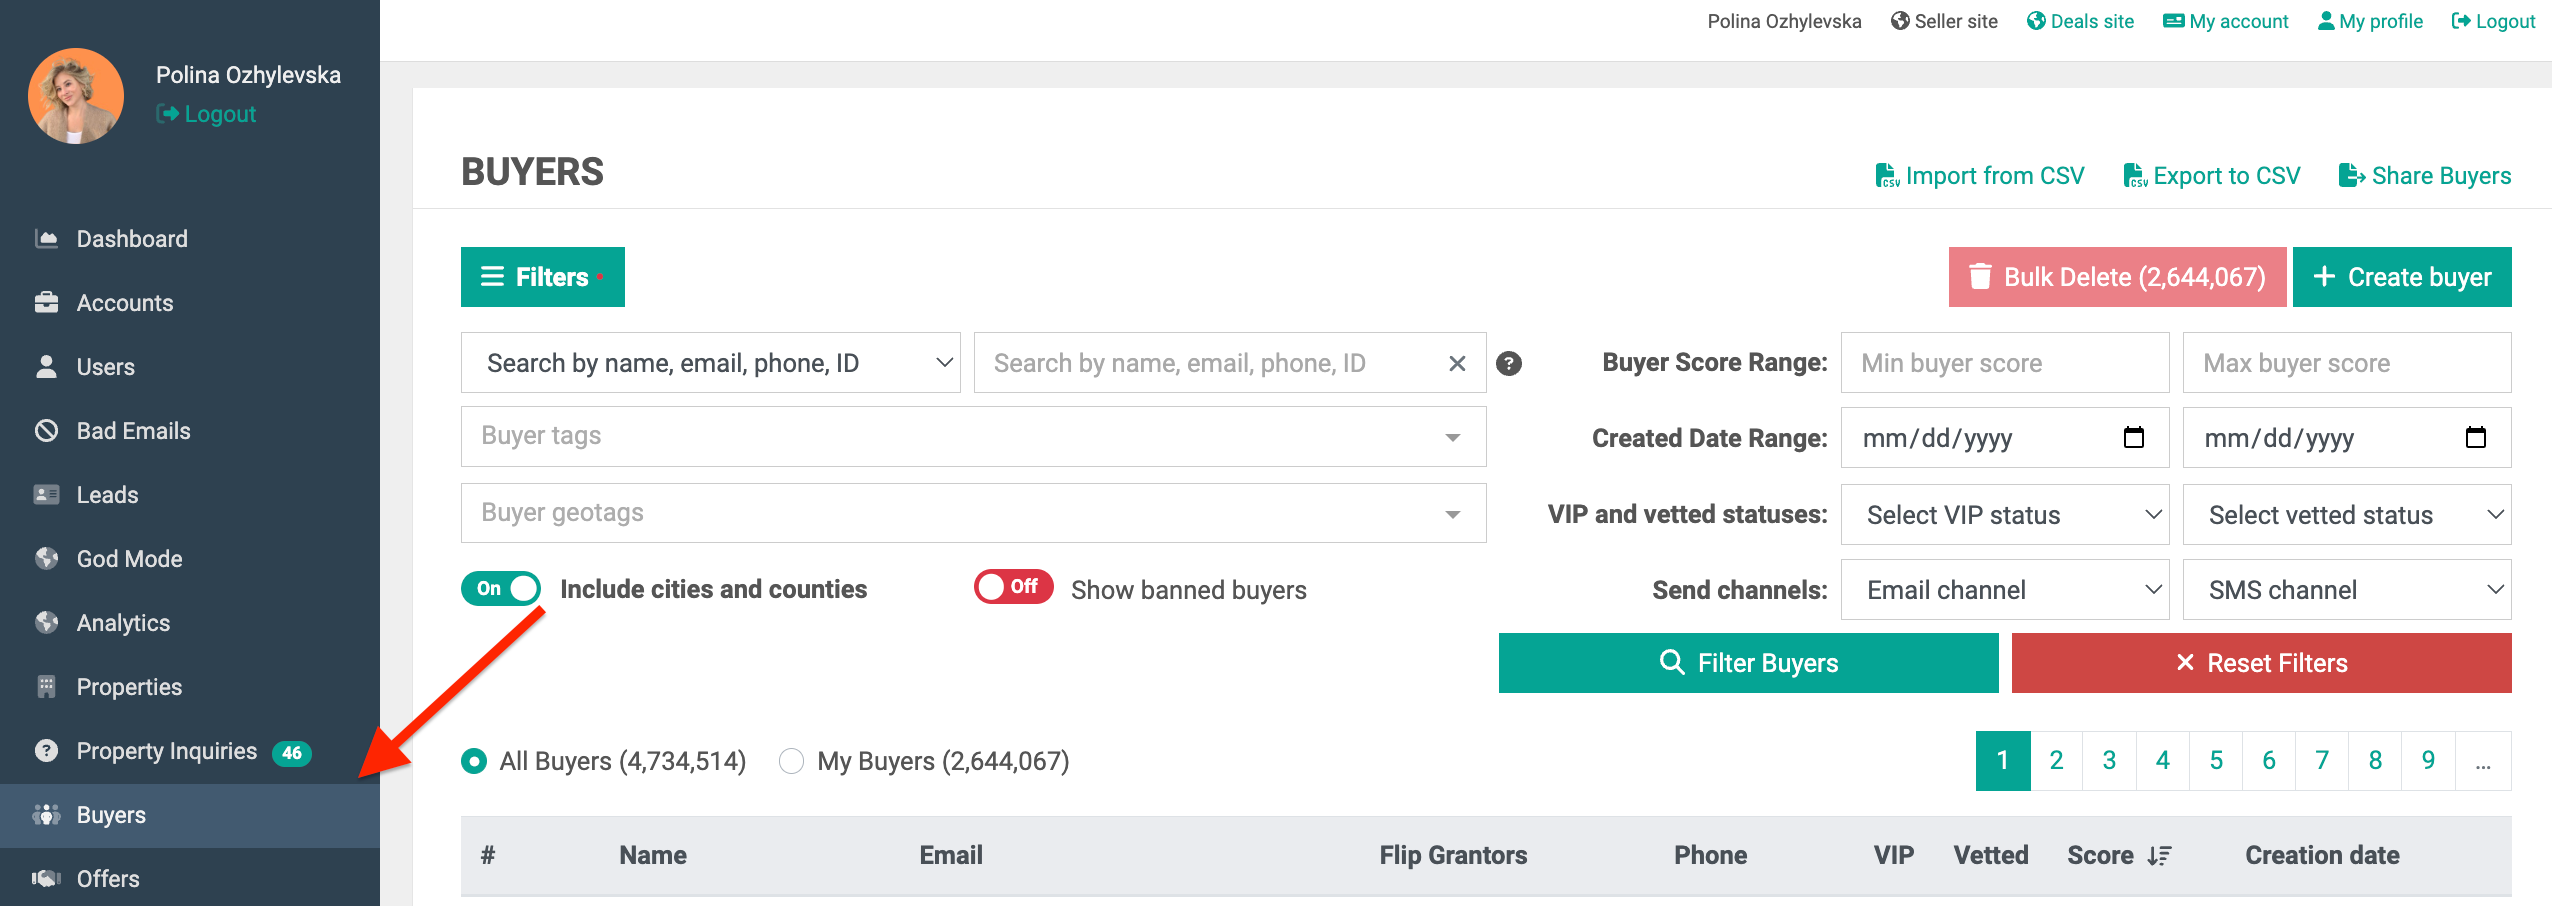Click the Create buyer button
2552x906 pixels.
(x=2402, y=277)
